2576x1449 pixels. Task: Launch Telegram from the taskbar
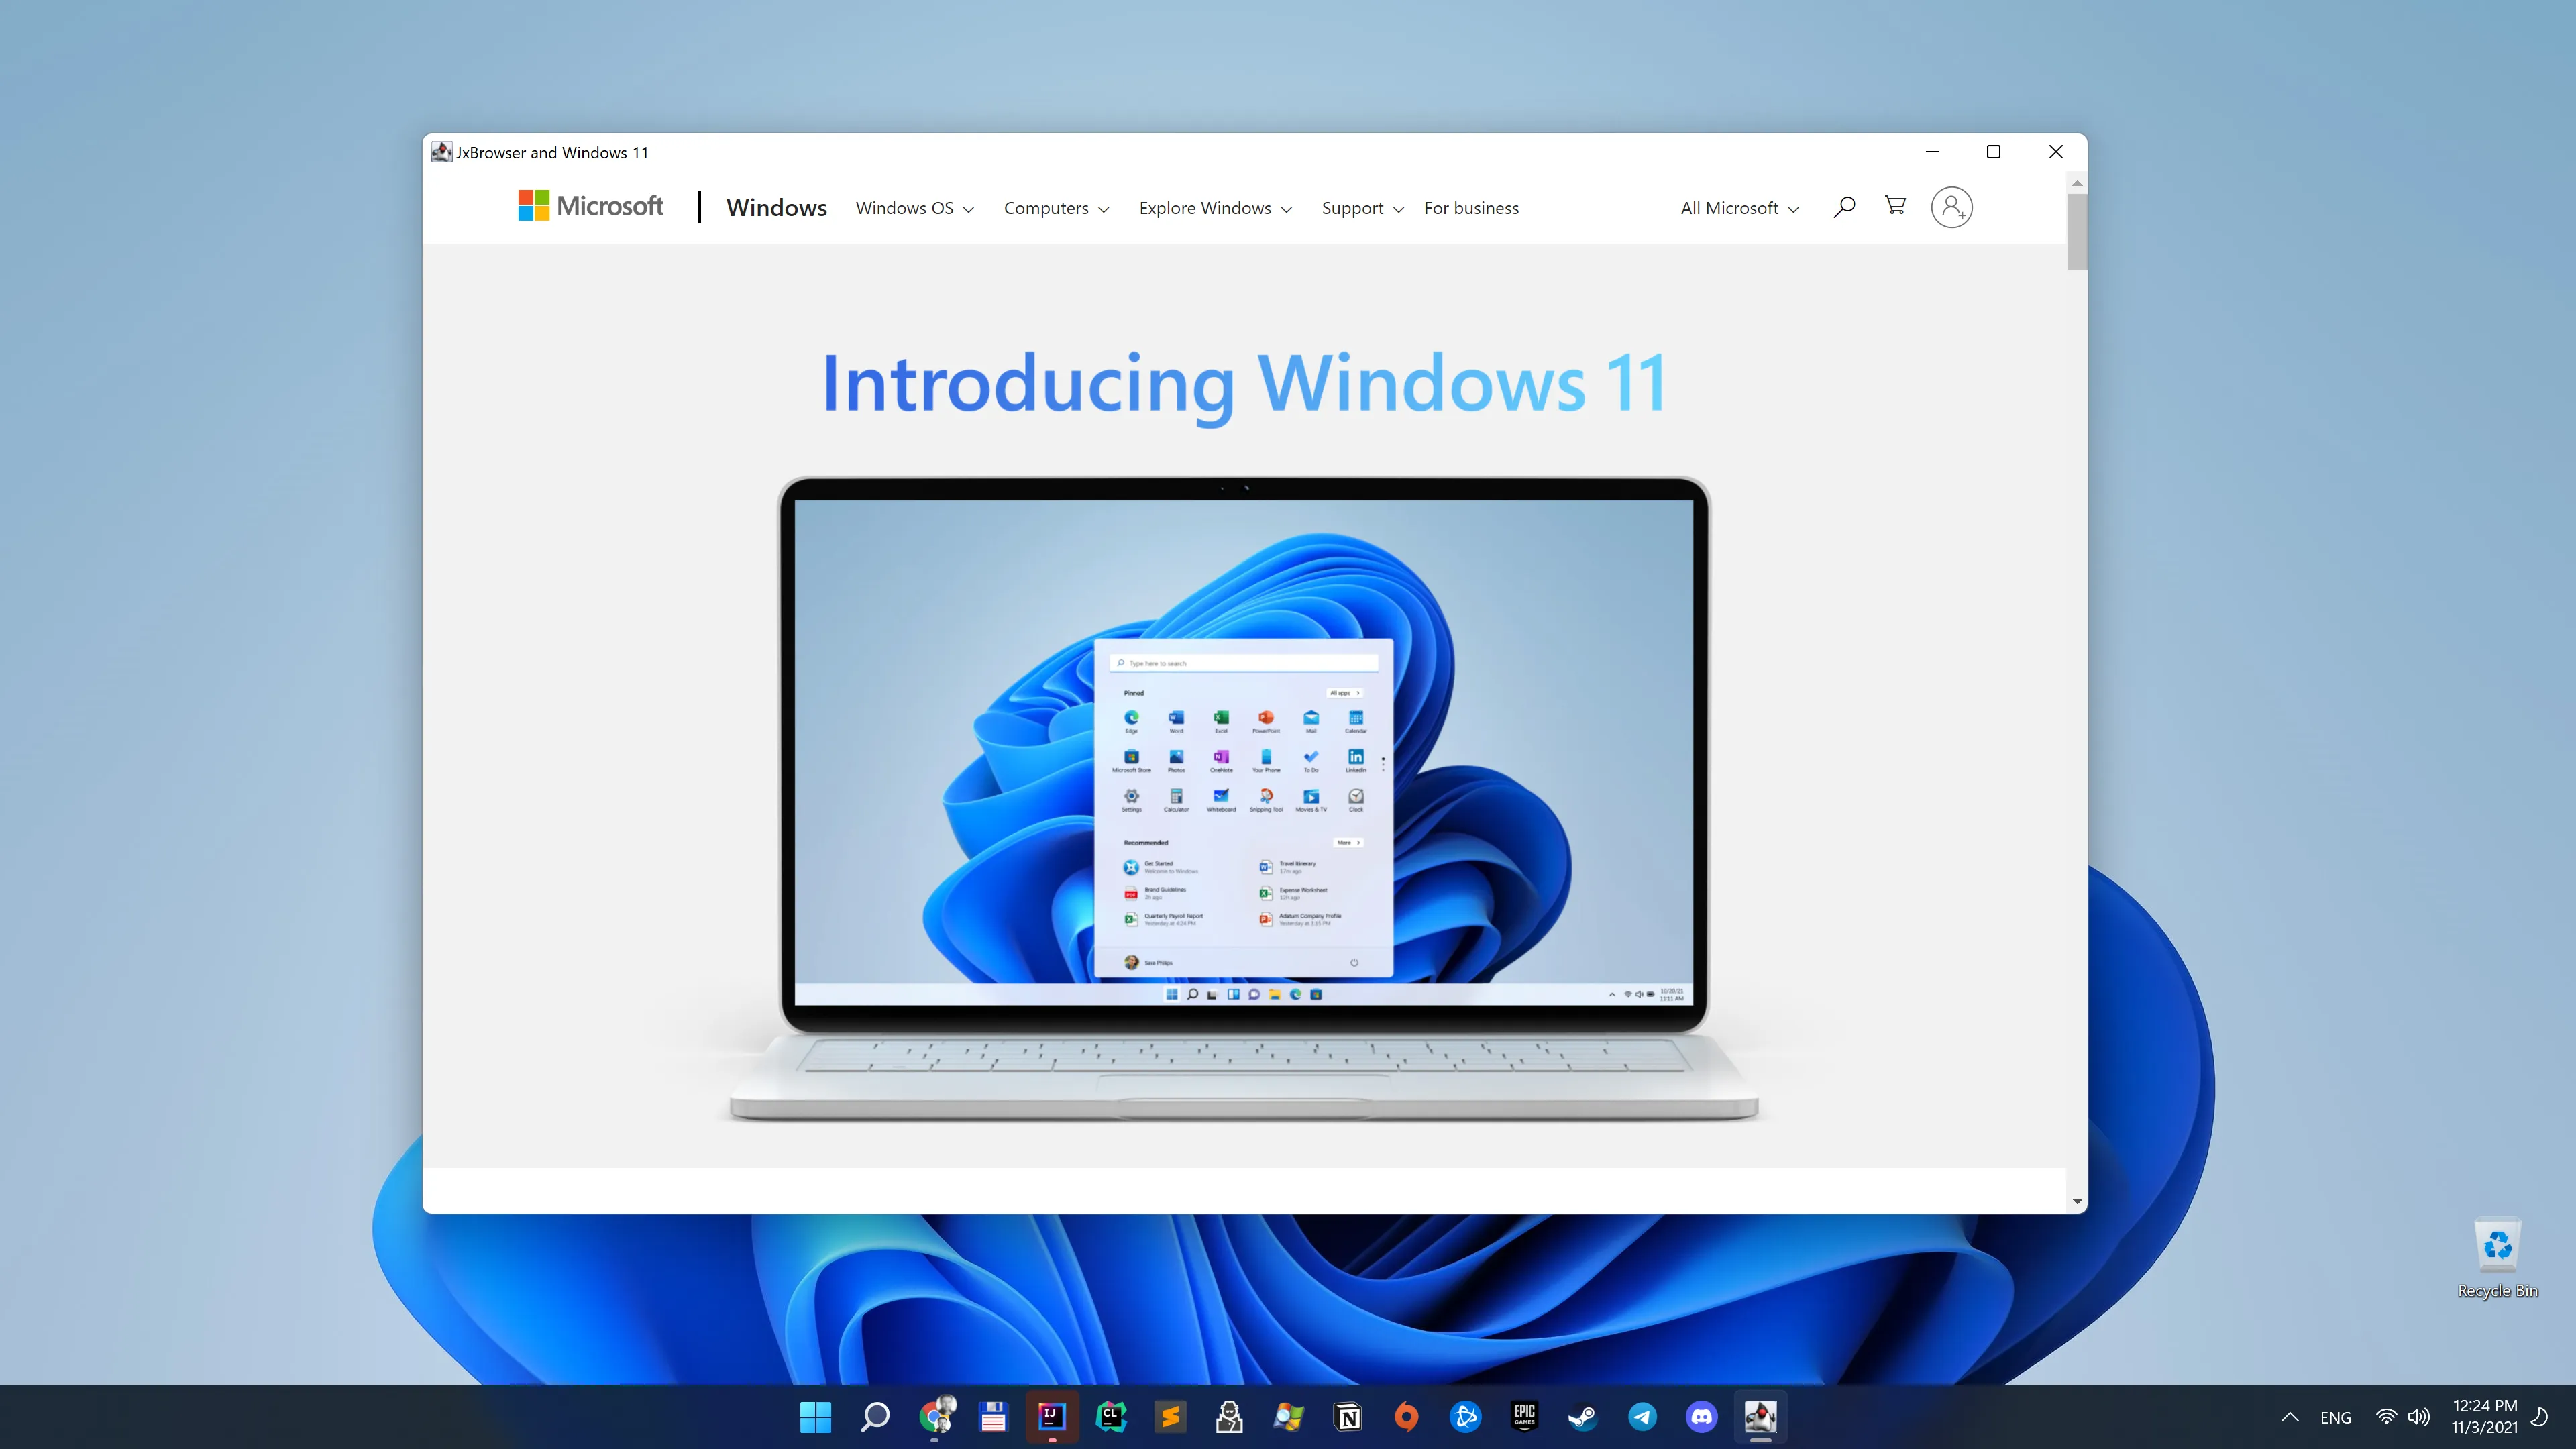click(x=1642, y=1416)
